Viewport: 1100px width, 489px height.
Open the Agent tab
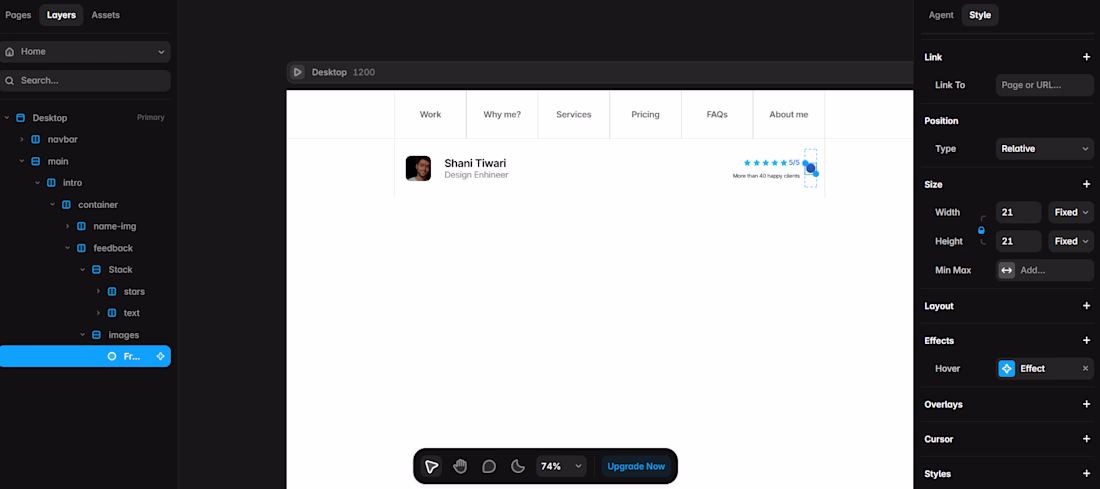941,15
